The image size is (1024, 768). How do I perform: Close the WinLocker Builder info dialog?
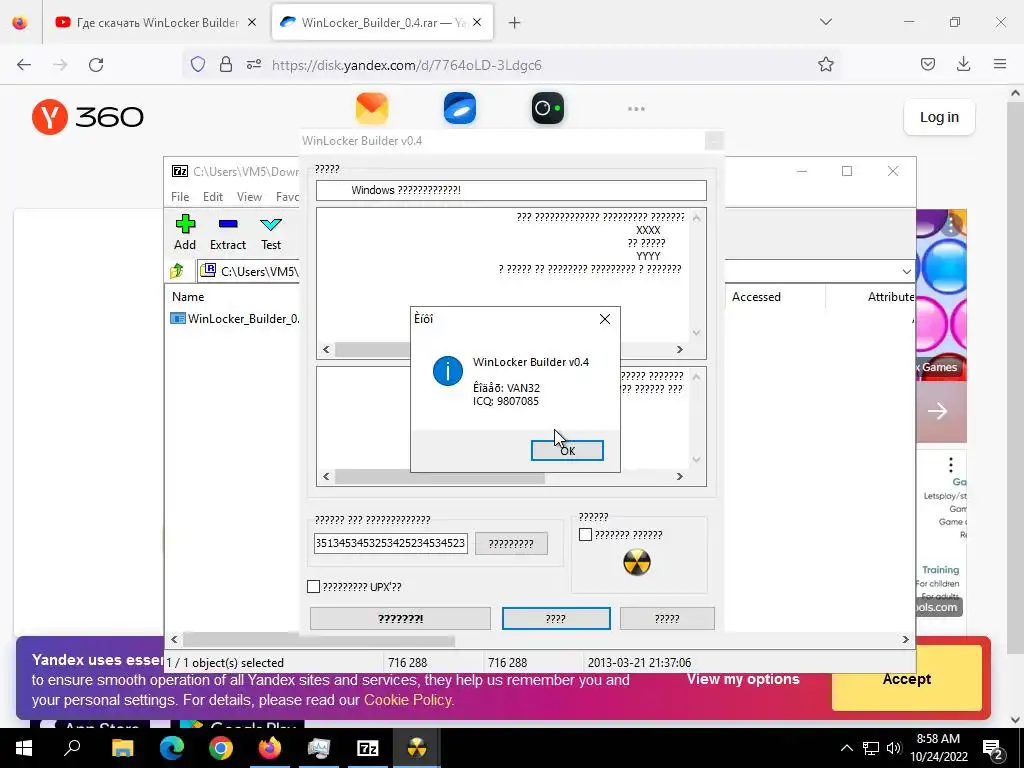coord(605,319)
